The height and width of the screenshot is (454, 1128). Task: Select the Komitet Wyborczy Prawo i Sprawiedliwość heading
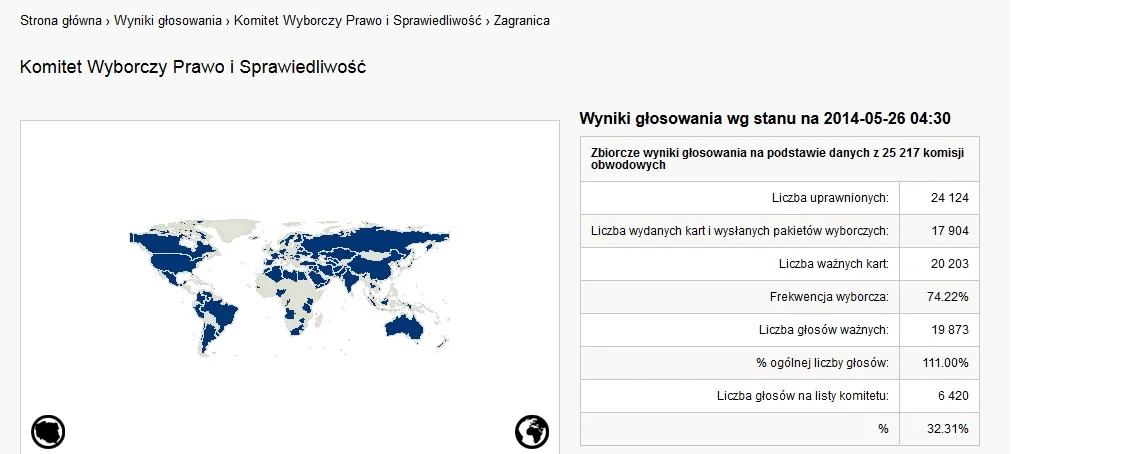(193, 67)
